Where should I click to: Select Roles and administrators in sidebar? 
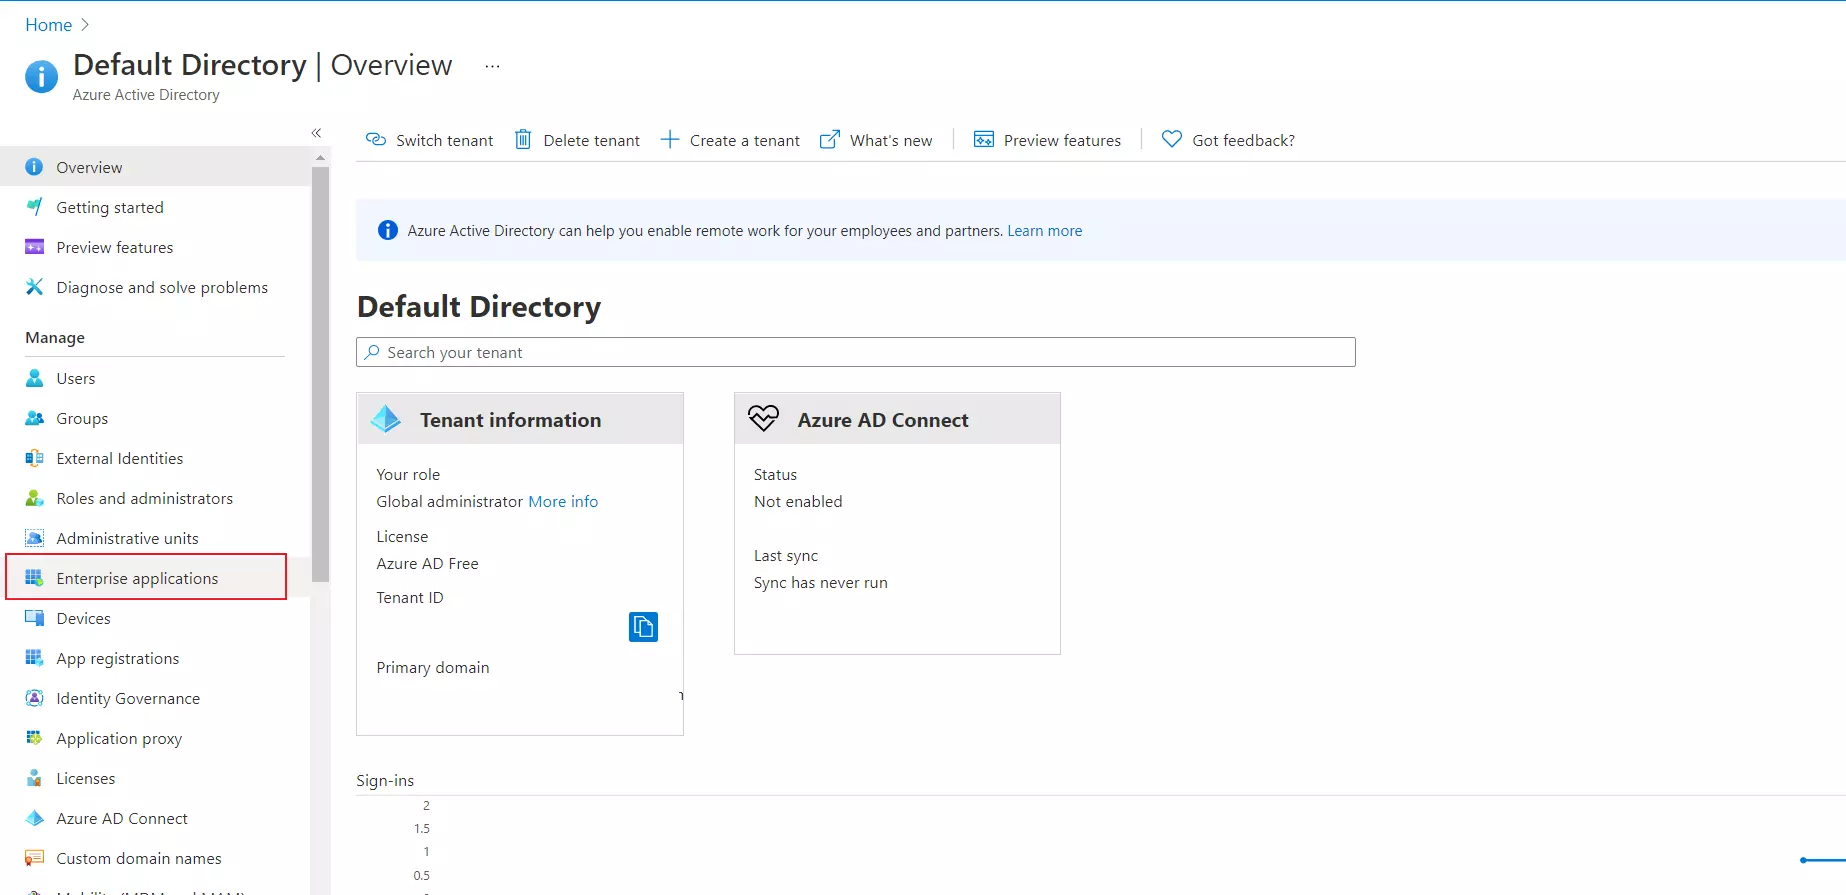point(155,498)
